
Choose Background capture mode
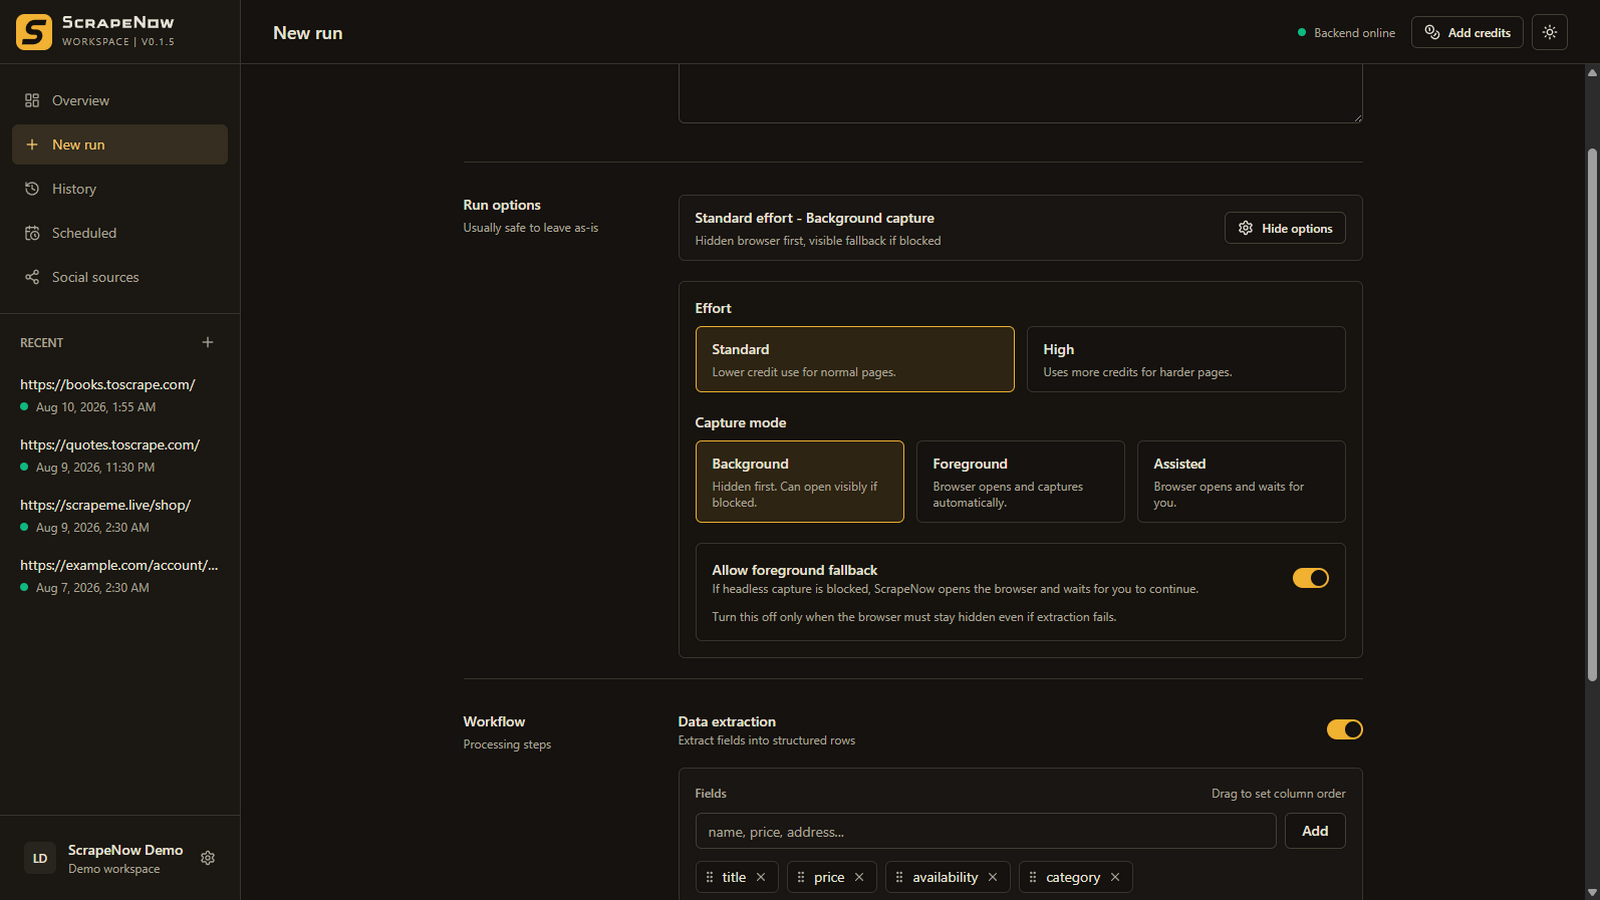tap(800, 482)
